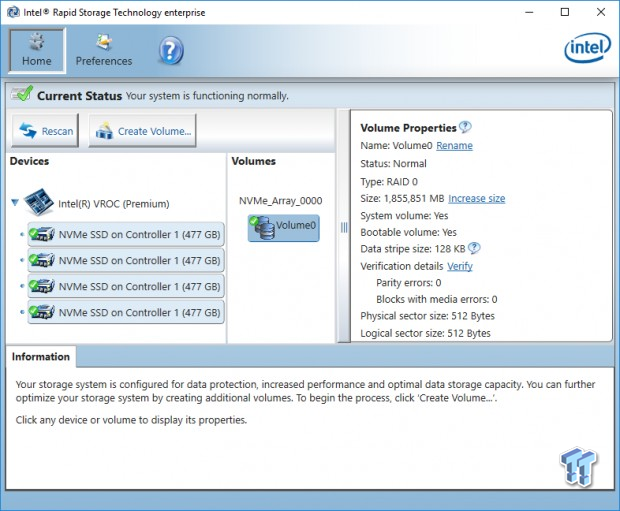Click the Increase size link
This screenshot has width=620, height=511.
click(x=476, y=199)
